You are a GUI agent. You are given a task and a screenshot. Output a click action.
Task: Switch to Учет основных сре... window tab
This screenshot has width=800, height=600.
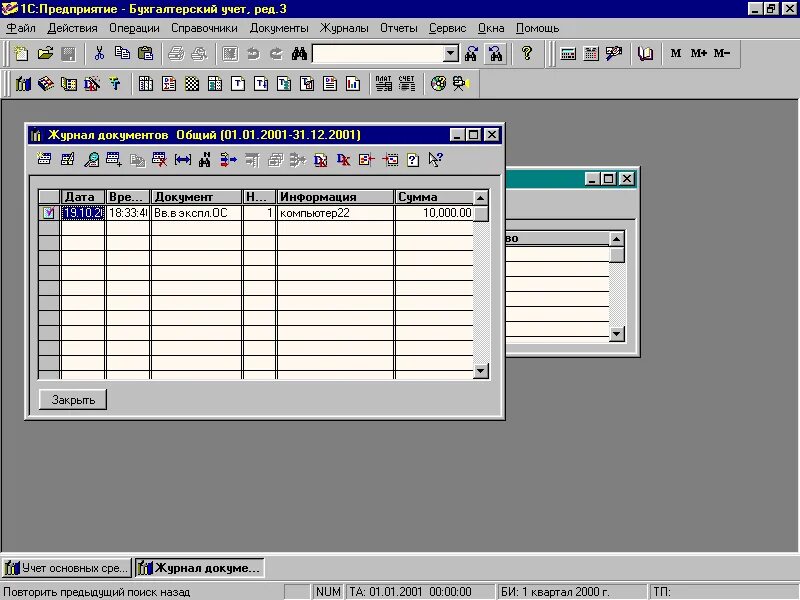[x=67, y=568]
